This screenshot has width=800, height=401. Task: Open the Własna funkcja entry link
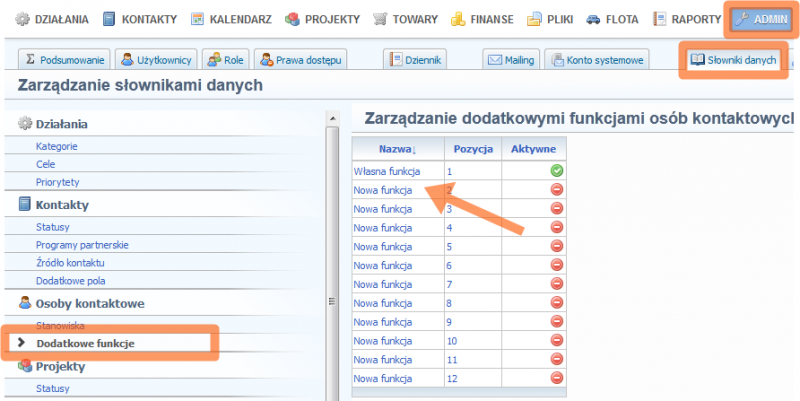(385, 172)
